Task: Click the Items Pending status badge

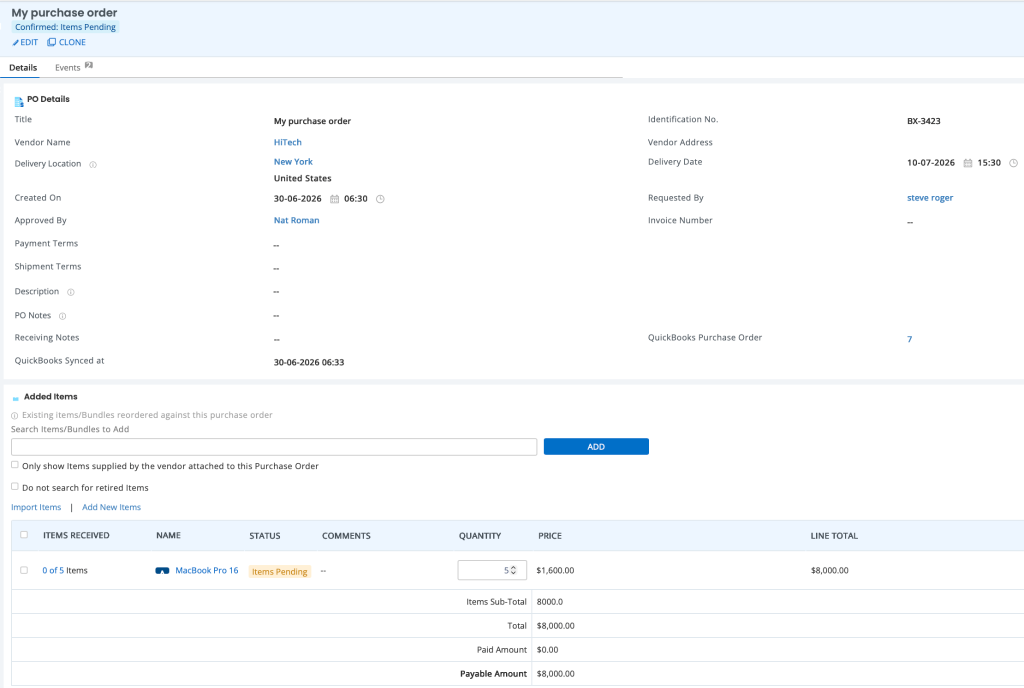Action: tap(280, 572)
